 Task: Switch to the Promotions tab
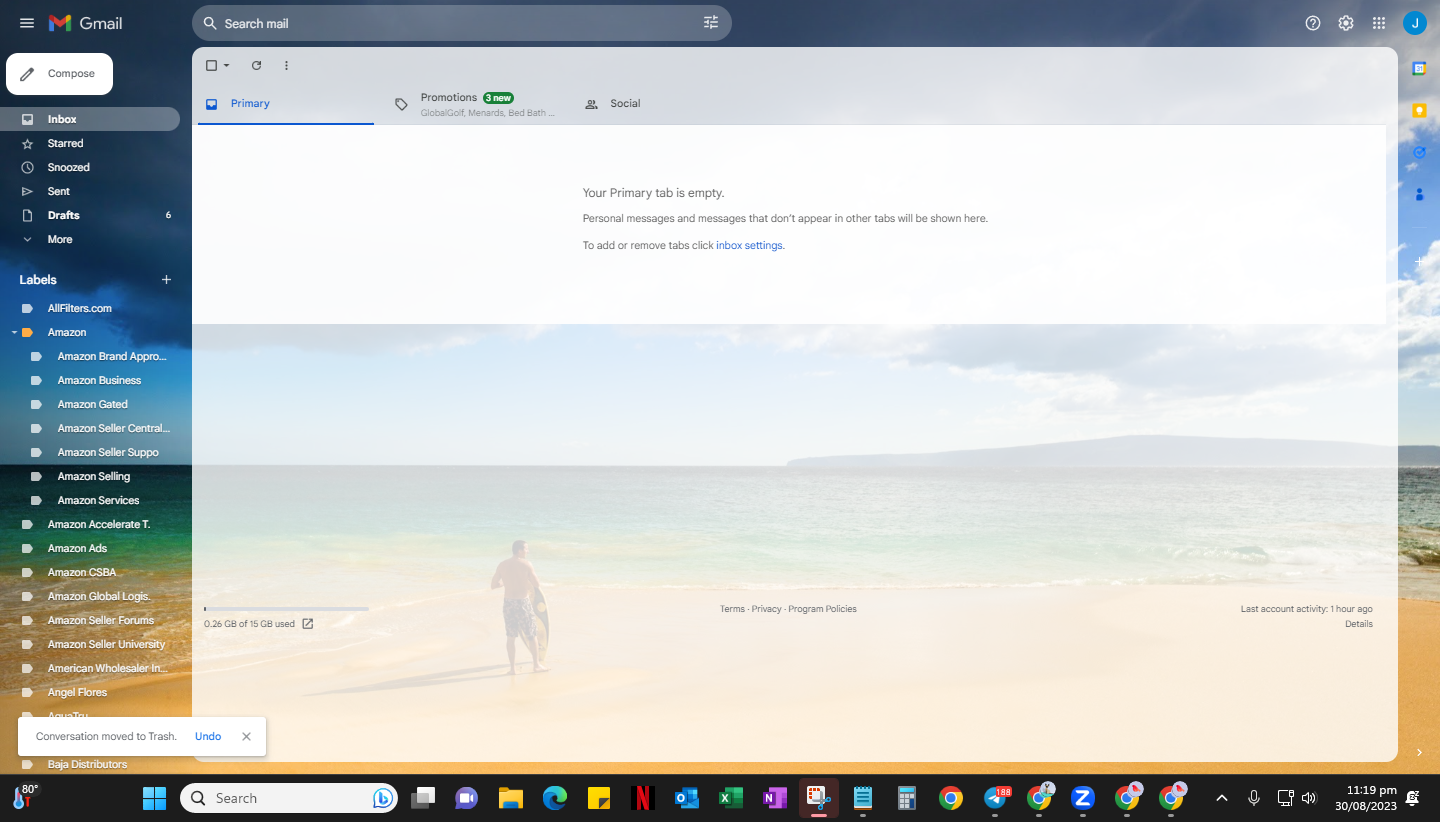476,104
